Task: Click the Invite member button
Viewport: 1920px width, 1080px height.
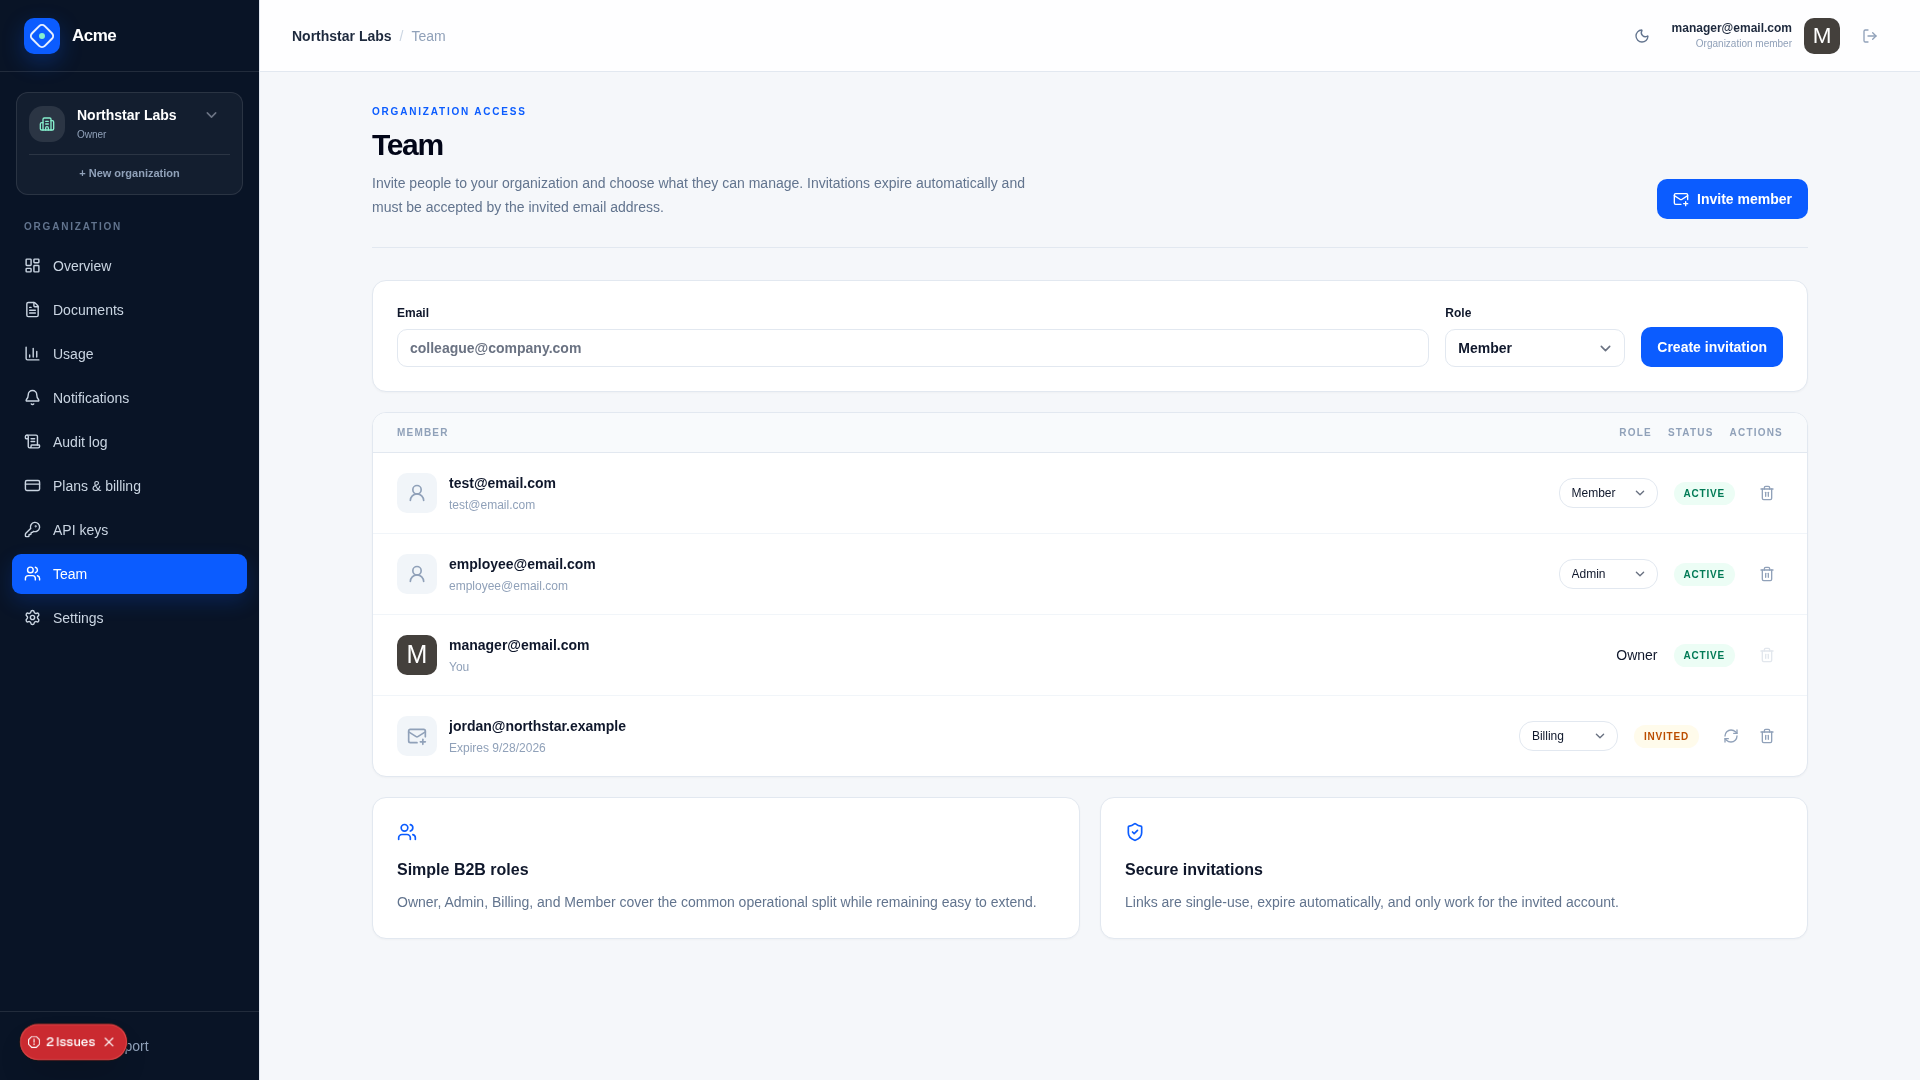Action: [1732, 199]
